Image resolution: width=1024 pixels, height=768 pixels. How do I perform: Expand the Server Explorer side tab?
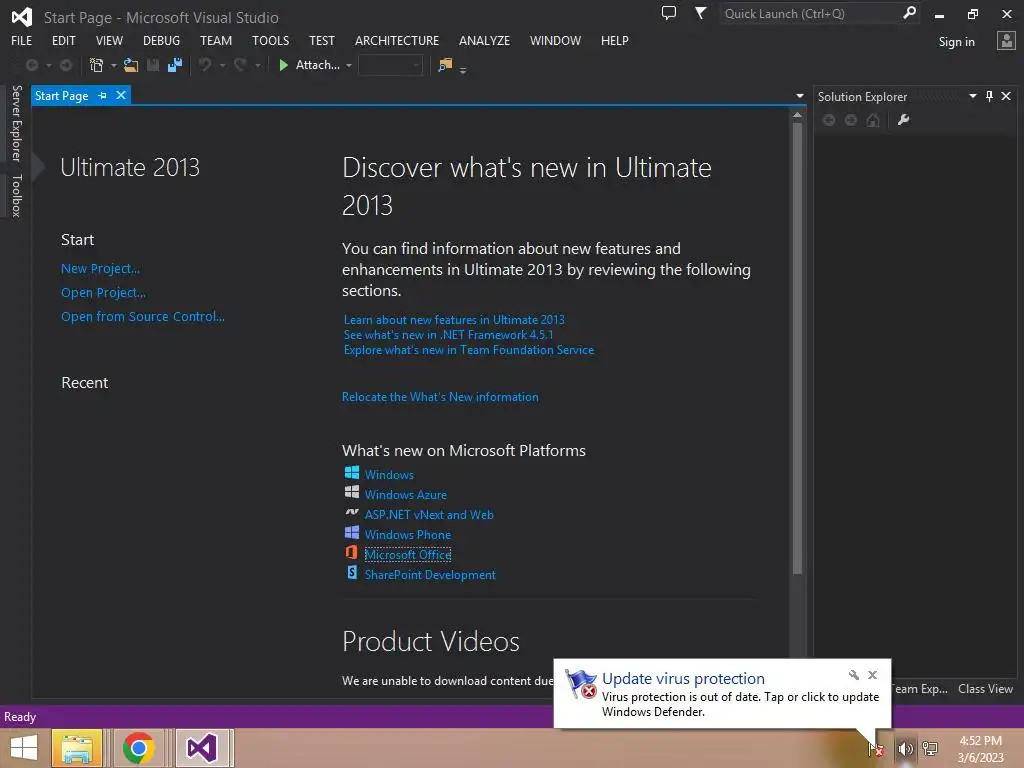click(x=16, y=123)
